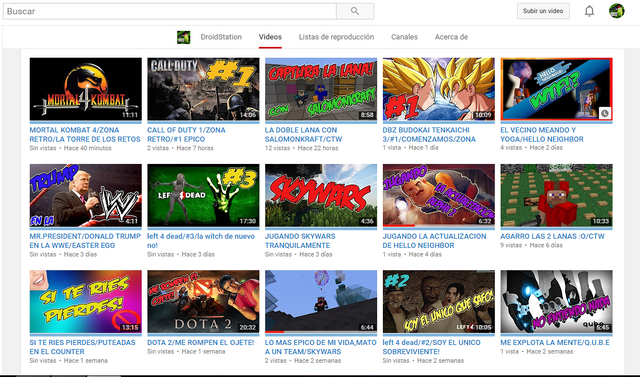Switch to the Listas de reproducción tab

coord(336,37)
